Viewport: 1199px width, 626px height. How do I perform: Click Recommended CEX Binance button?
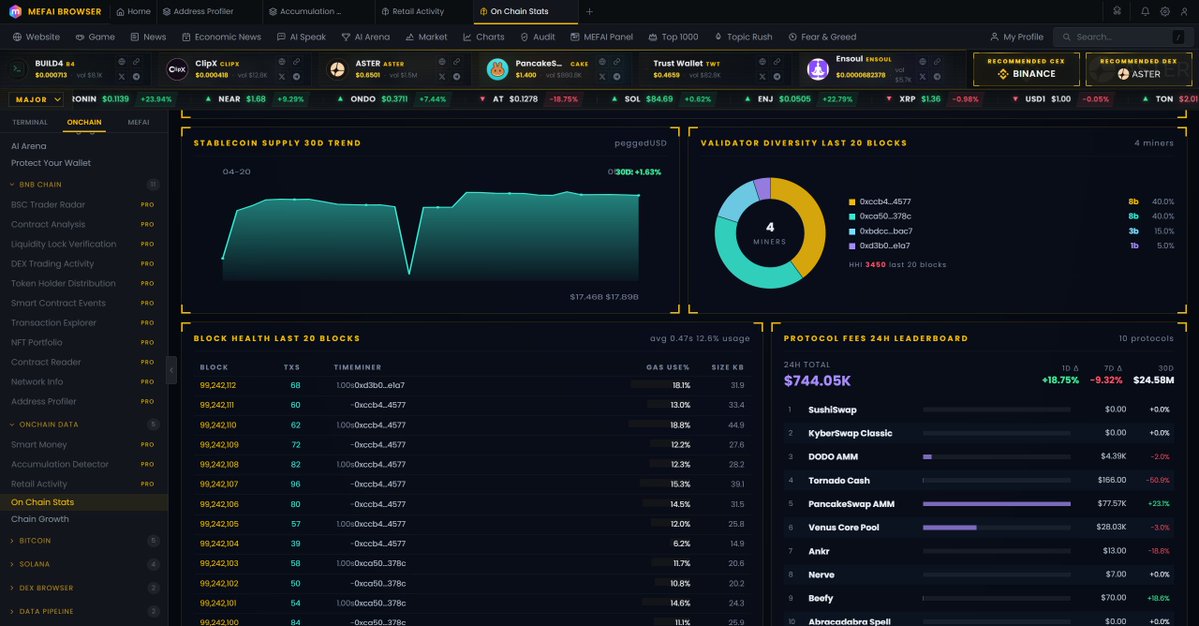click(1026, 69)
